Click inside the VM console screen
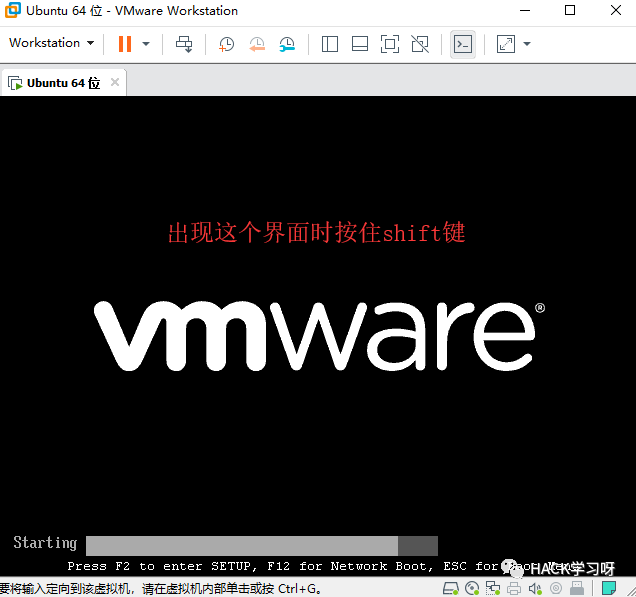 click(318, 336)
